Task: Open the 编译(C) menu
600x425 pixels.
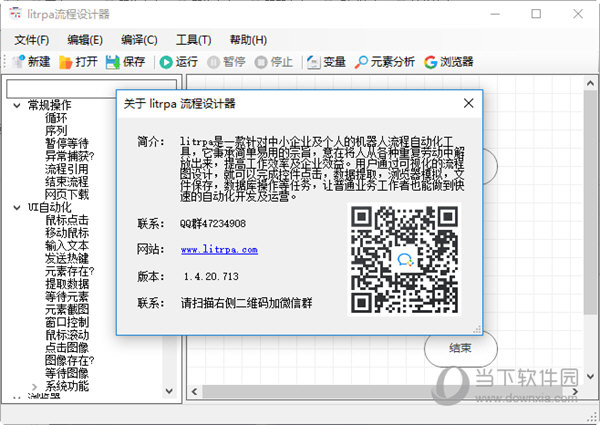Action: coord(139,40)
